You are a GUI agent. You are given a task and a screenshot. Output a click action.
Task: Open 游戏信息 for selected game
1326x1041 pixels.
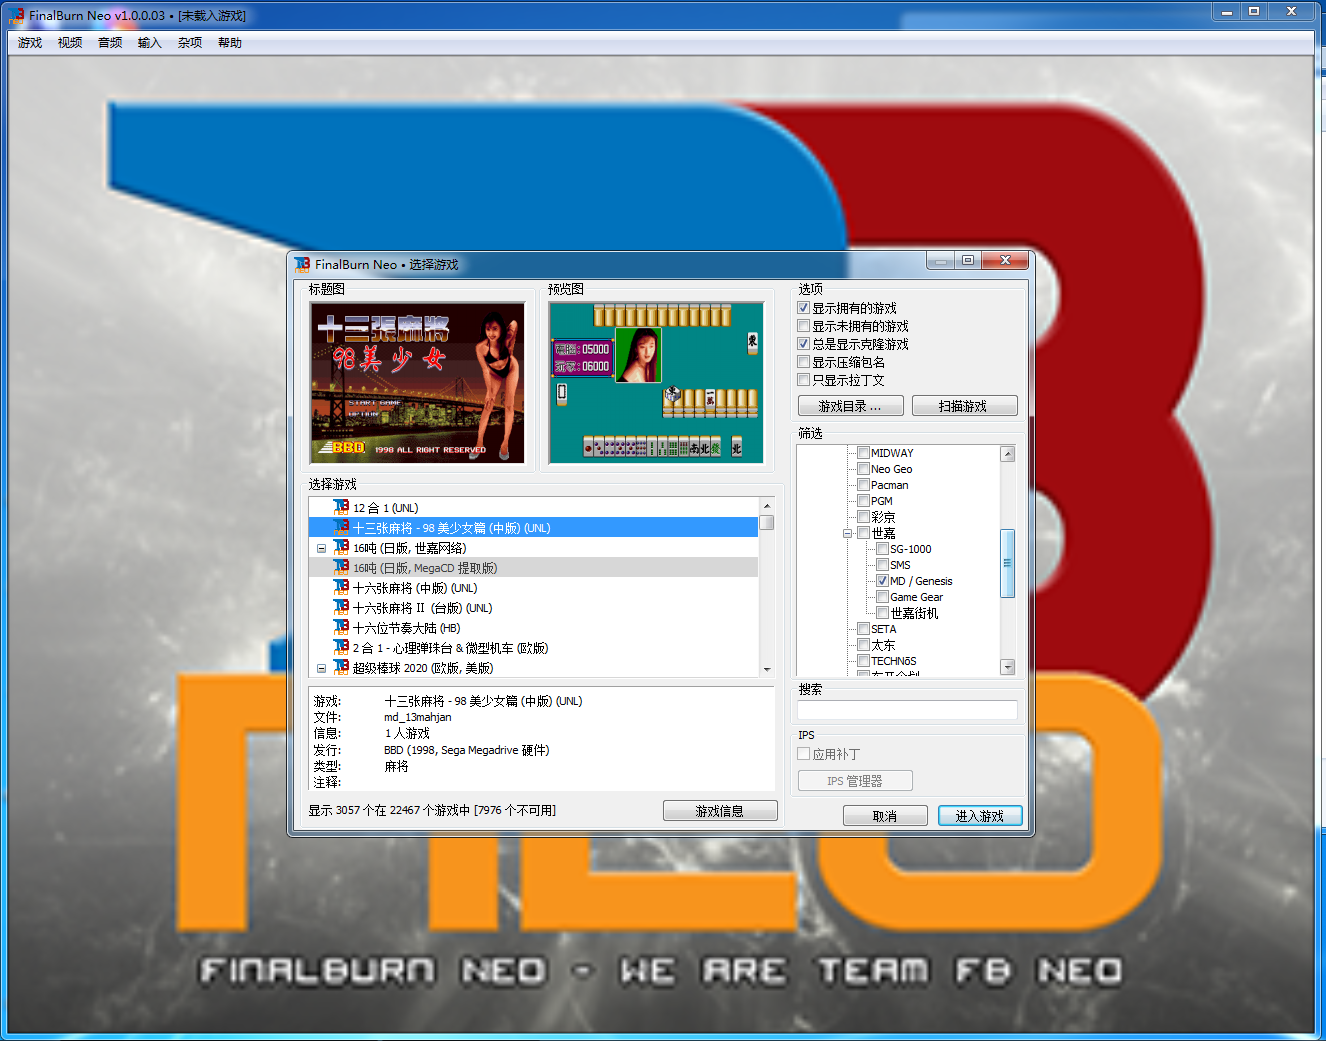(x=720, y=811)
